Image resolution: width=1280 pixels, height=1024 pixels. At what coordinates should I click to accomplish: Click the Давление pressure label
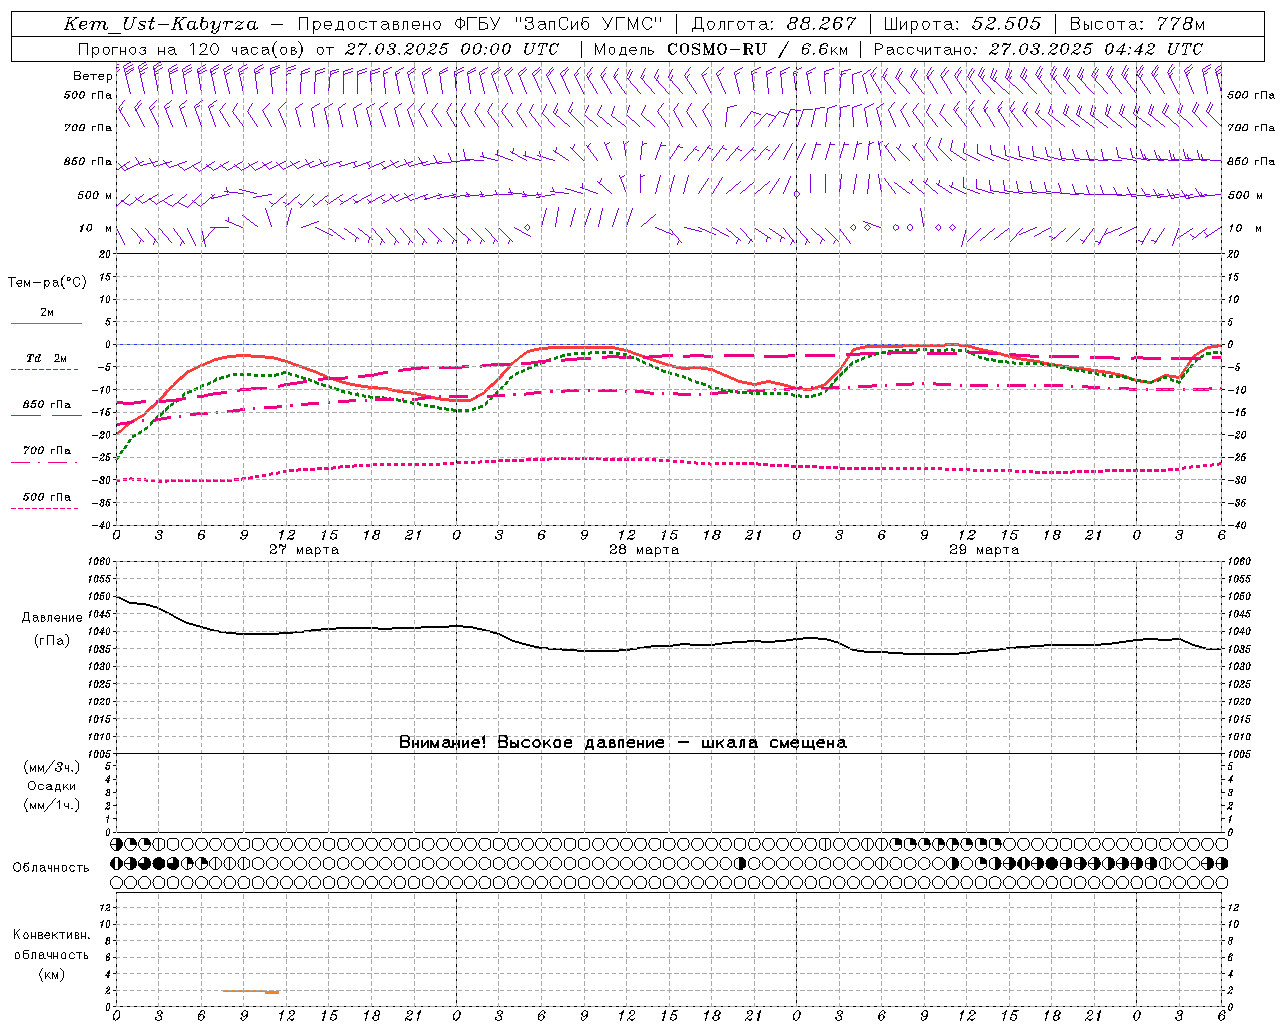tap(52, 618)
